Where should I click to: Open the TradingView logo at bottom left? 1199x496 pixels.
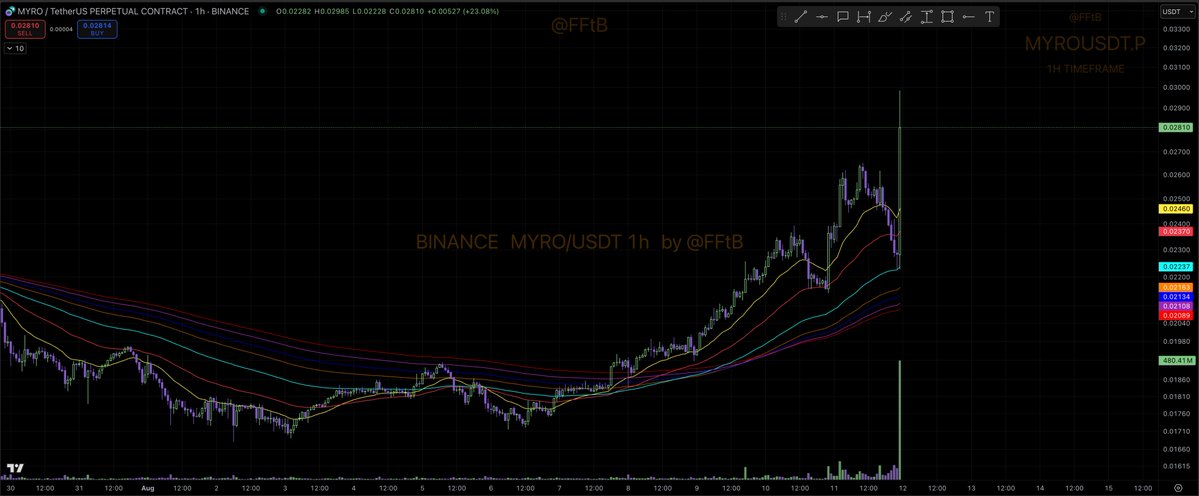tap(14, 468)
